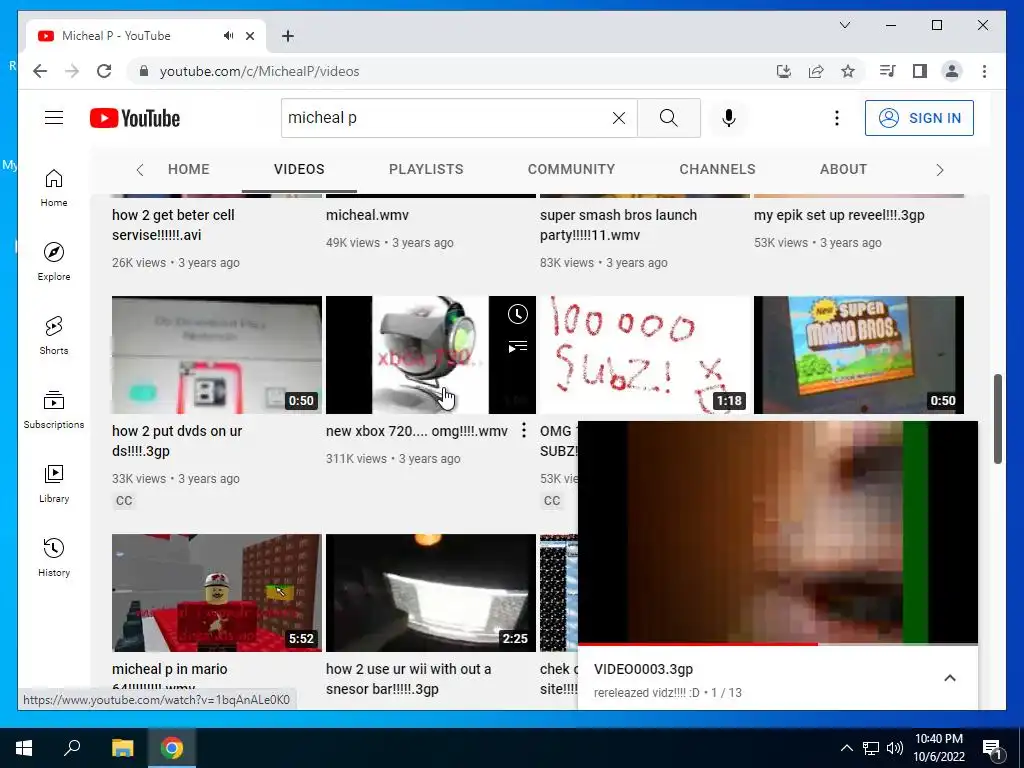Open Super Mario Bros video thumbnail

coord(859,355)
